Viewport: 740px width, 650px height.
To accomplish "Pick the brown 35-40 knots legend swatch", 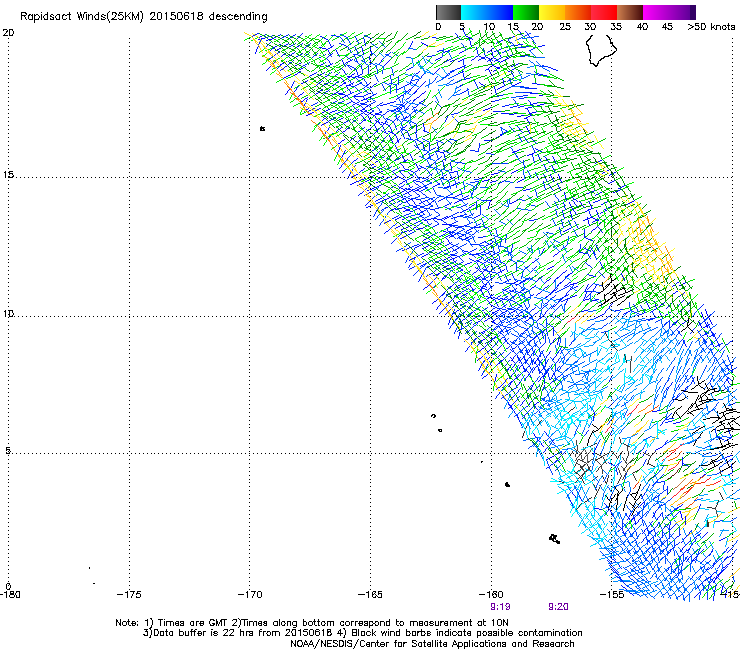I will point(630,12).
